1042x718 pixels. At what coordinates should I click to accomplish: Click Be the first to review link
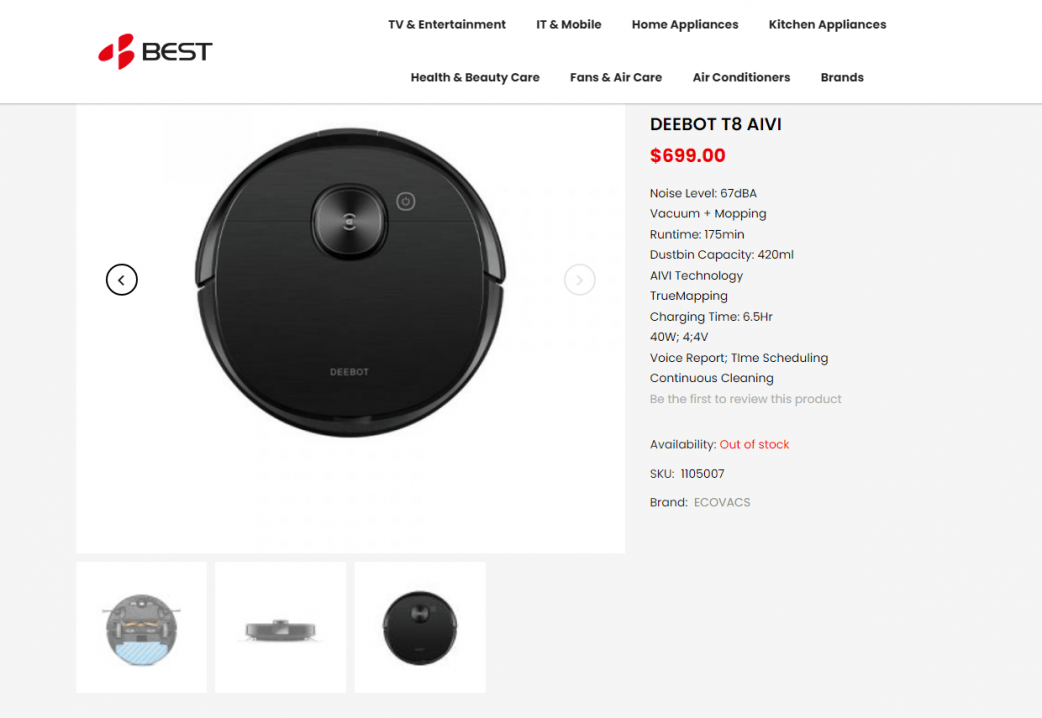pyautogui.click(x=746, y=399)
